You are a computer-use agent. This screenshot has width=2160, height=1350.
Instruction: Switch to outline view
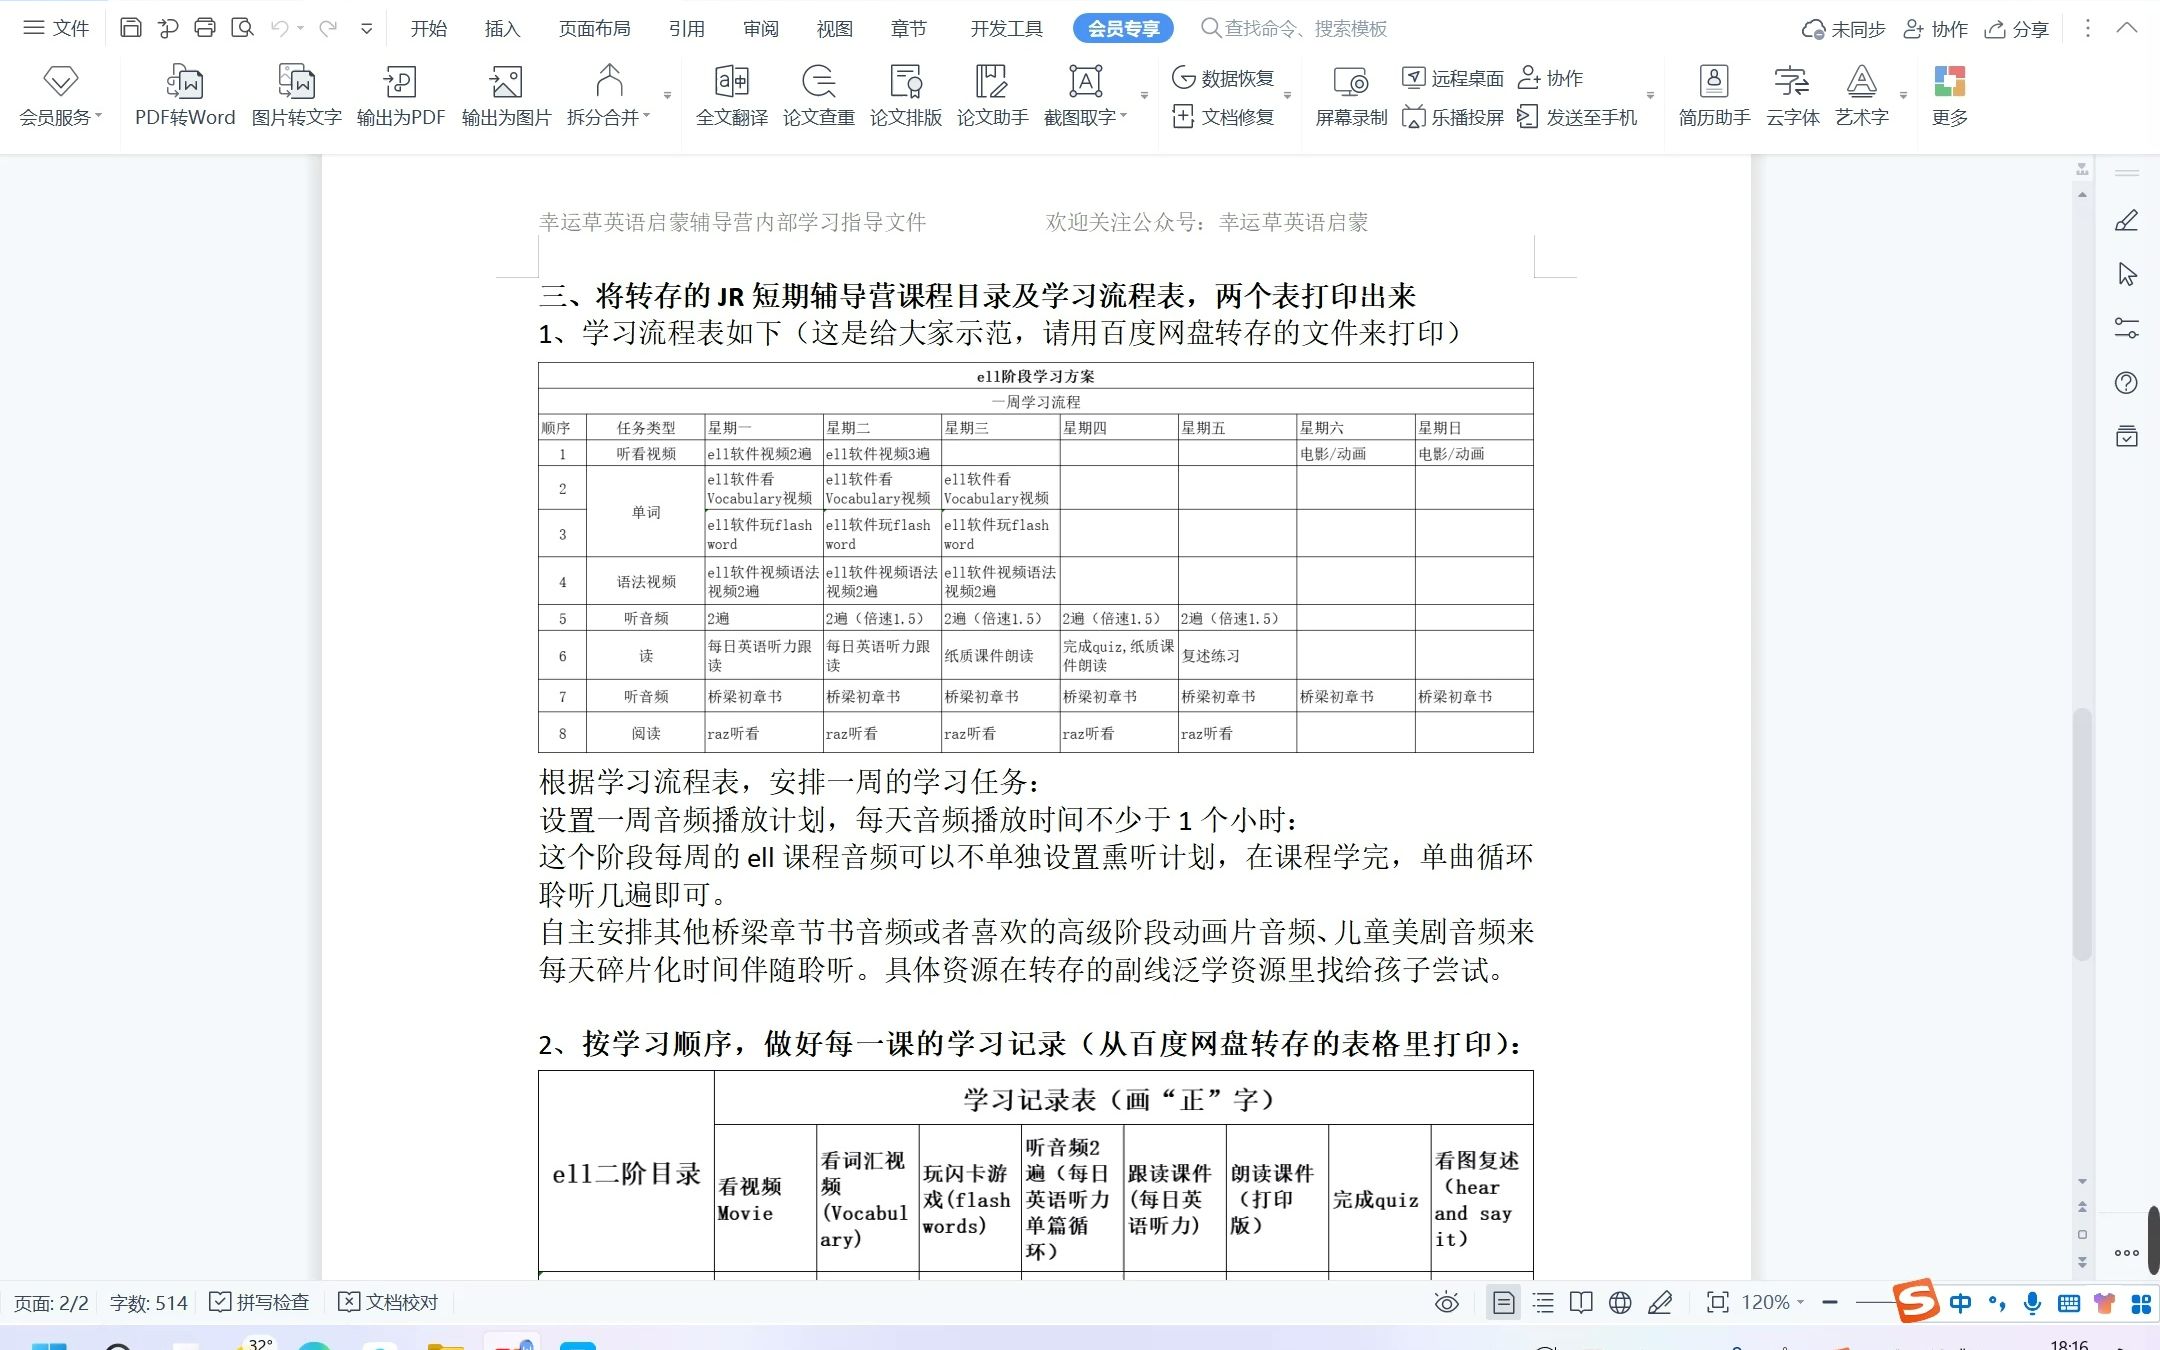(x=1543, y=1302)
